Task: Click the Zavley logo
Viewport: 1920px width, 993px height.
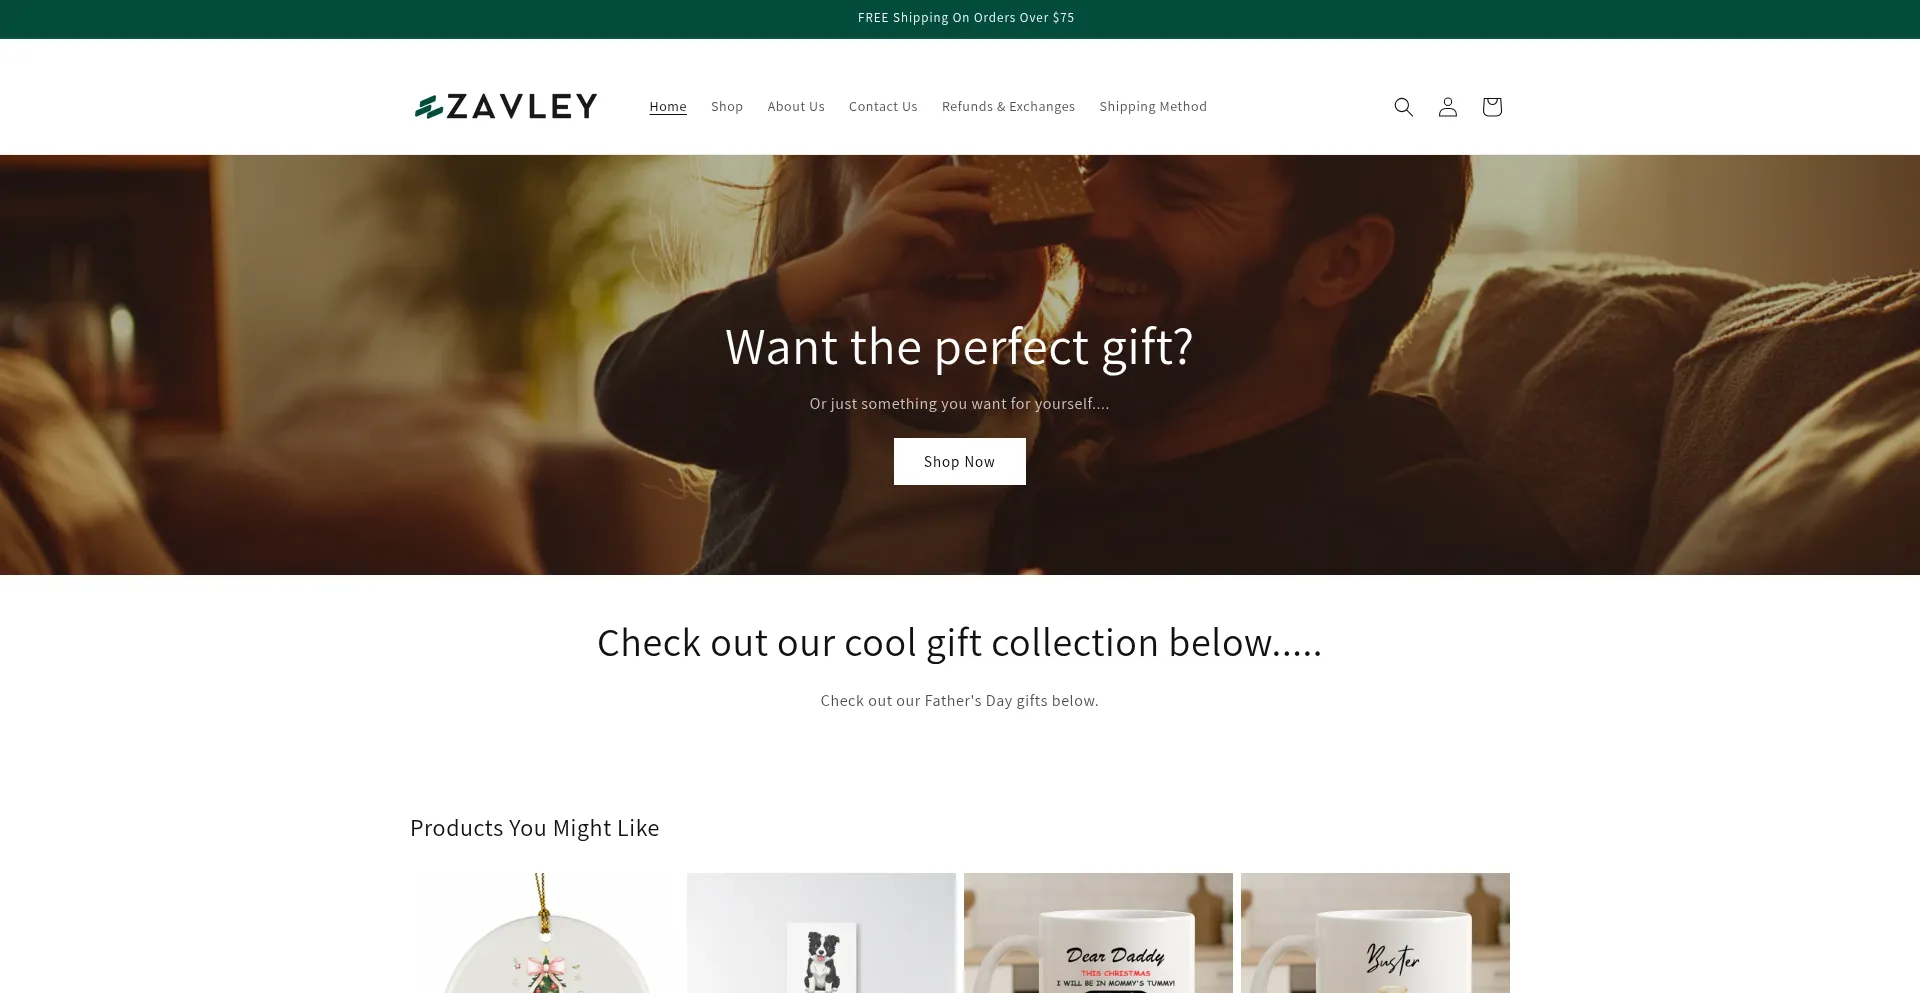Action: [506, 106]
